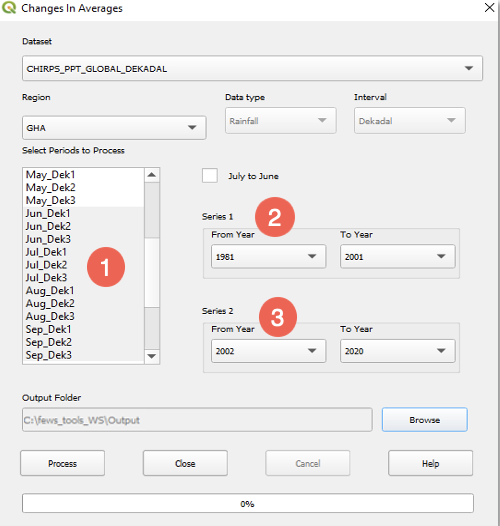The height and width of the screenshot is (526, 500).
Task: Click the period list scroll down arrow
Action: (x=152, y=356)
